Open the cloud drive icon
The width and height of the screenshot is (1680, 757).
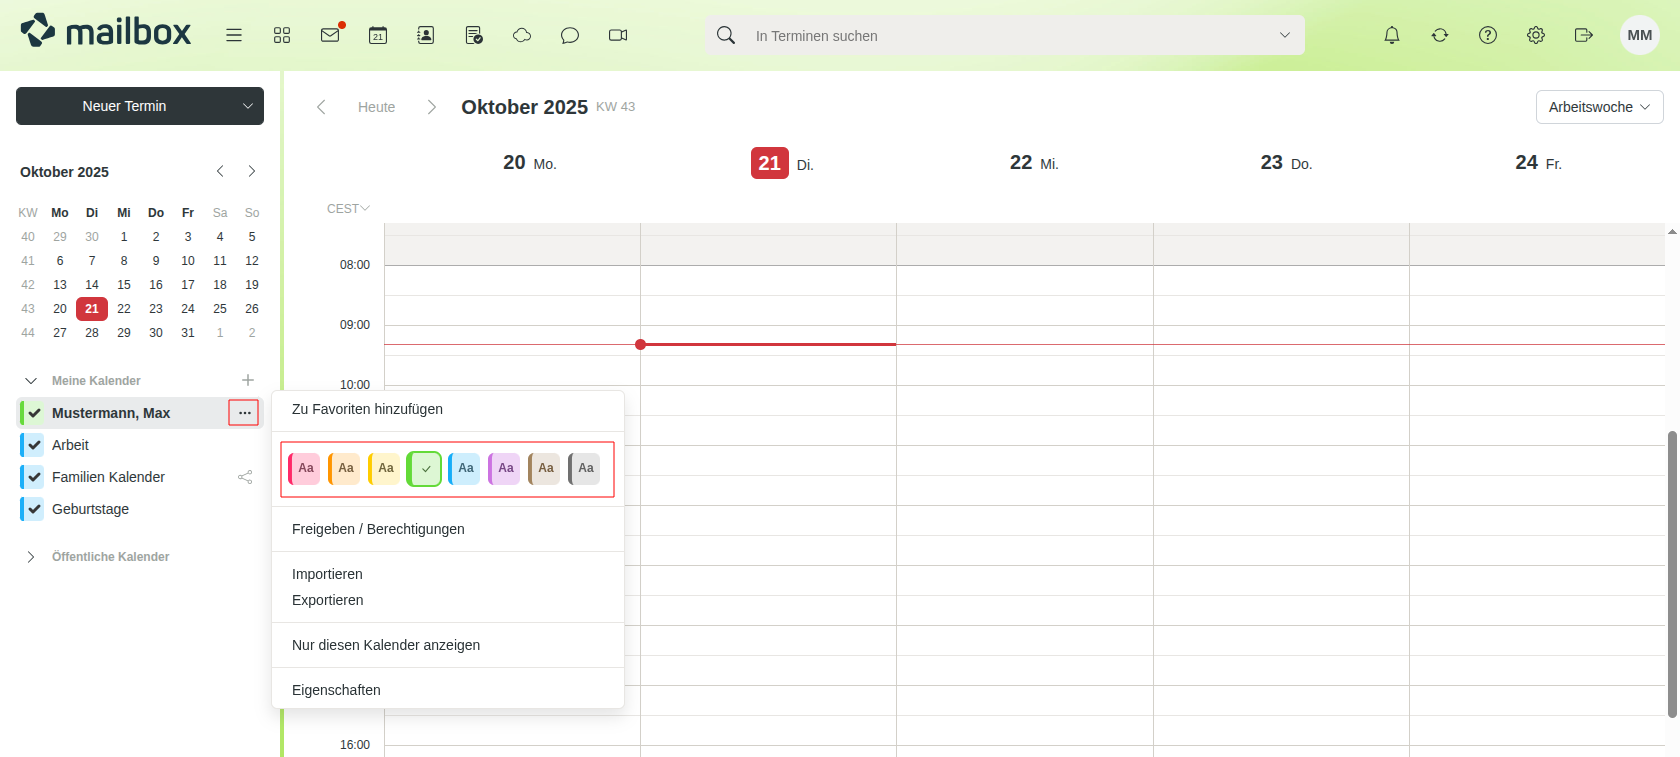[x=522, y=35]
